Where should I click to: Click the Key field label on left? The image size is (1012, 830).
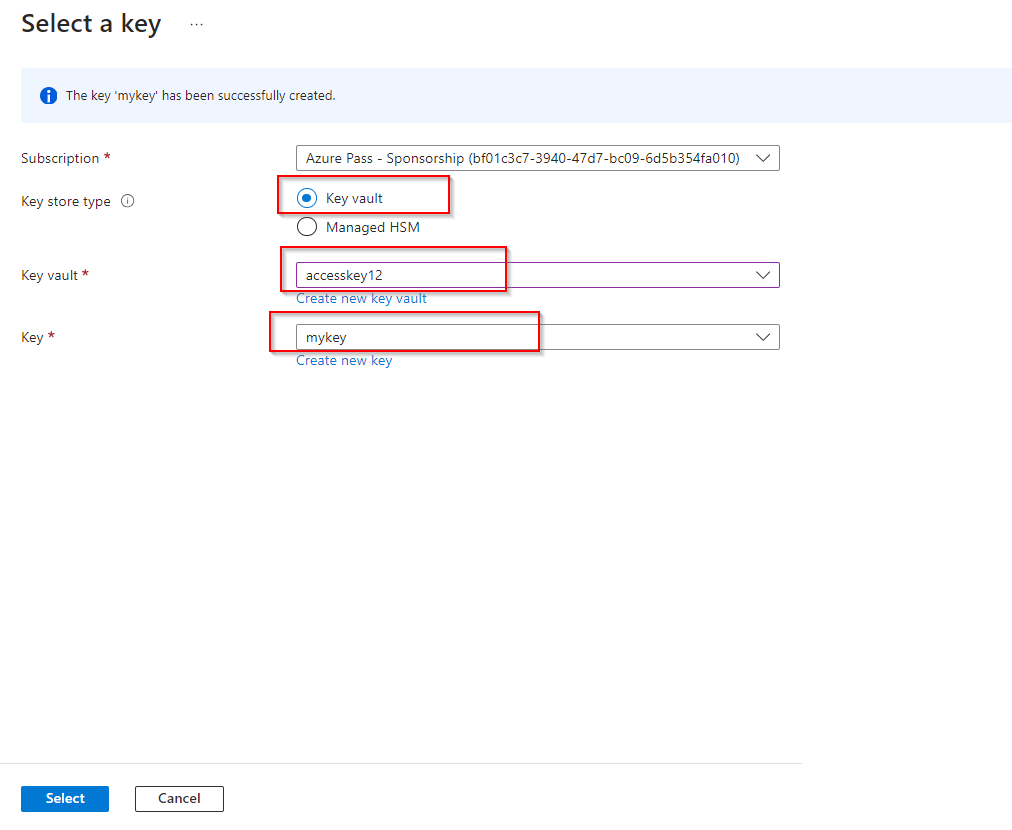point(32,337)
